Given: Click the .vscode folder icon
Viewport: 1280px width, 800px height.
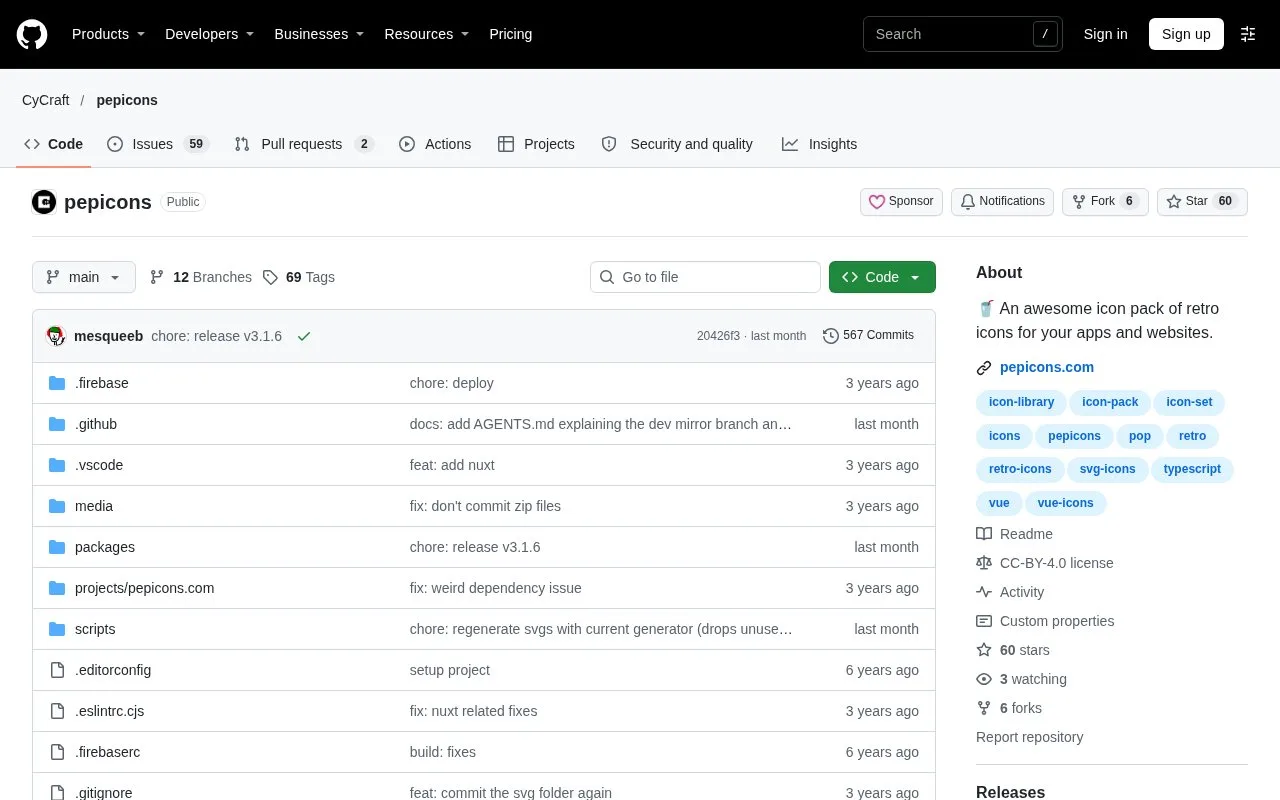Looking at the screenshot, I should tap(57, 465).
